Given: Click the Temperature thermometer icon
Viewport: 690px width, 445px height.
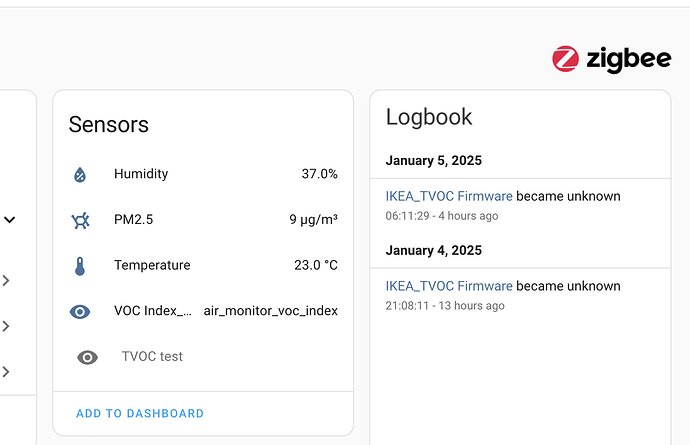Looking at the screenshot, I should [81, 266].
